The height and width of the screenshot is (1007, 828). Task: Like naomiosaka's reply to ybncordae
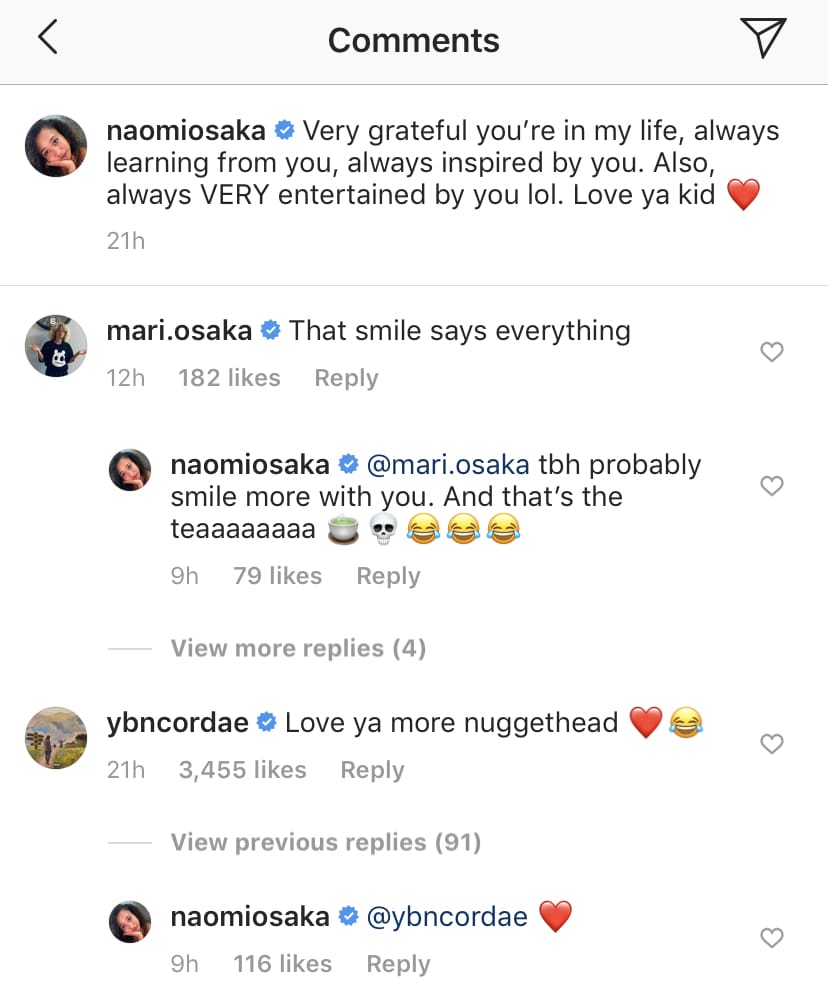coord(772,938)
